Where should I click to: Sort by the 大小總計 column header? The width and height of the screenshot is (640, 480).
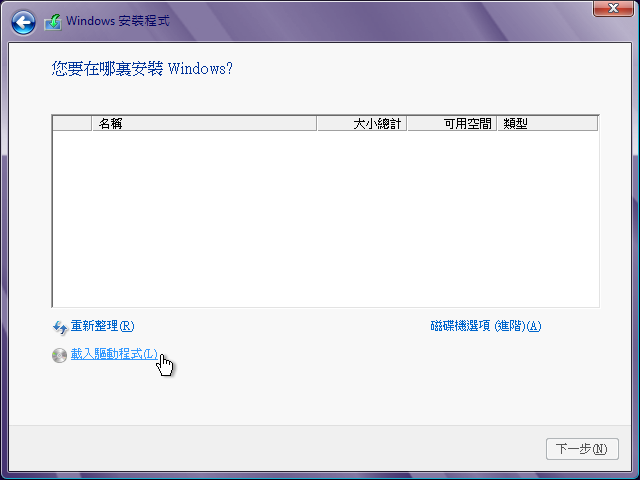(362, 123)
